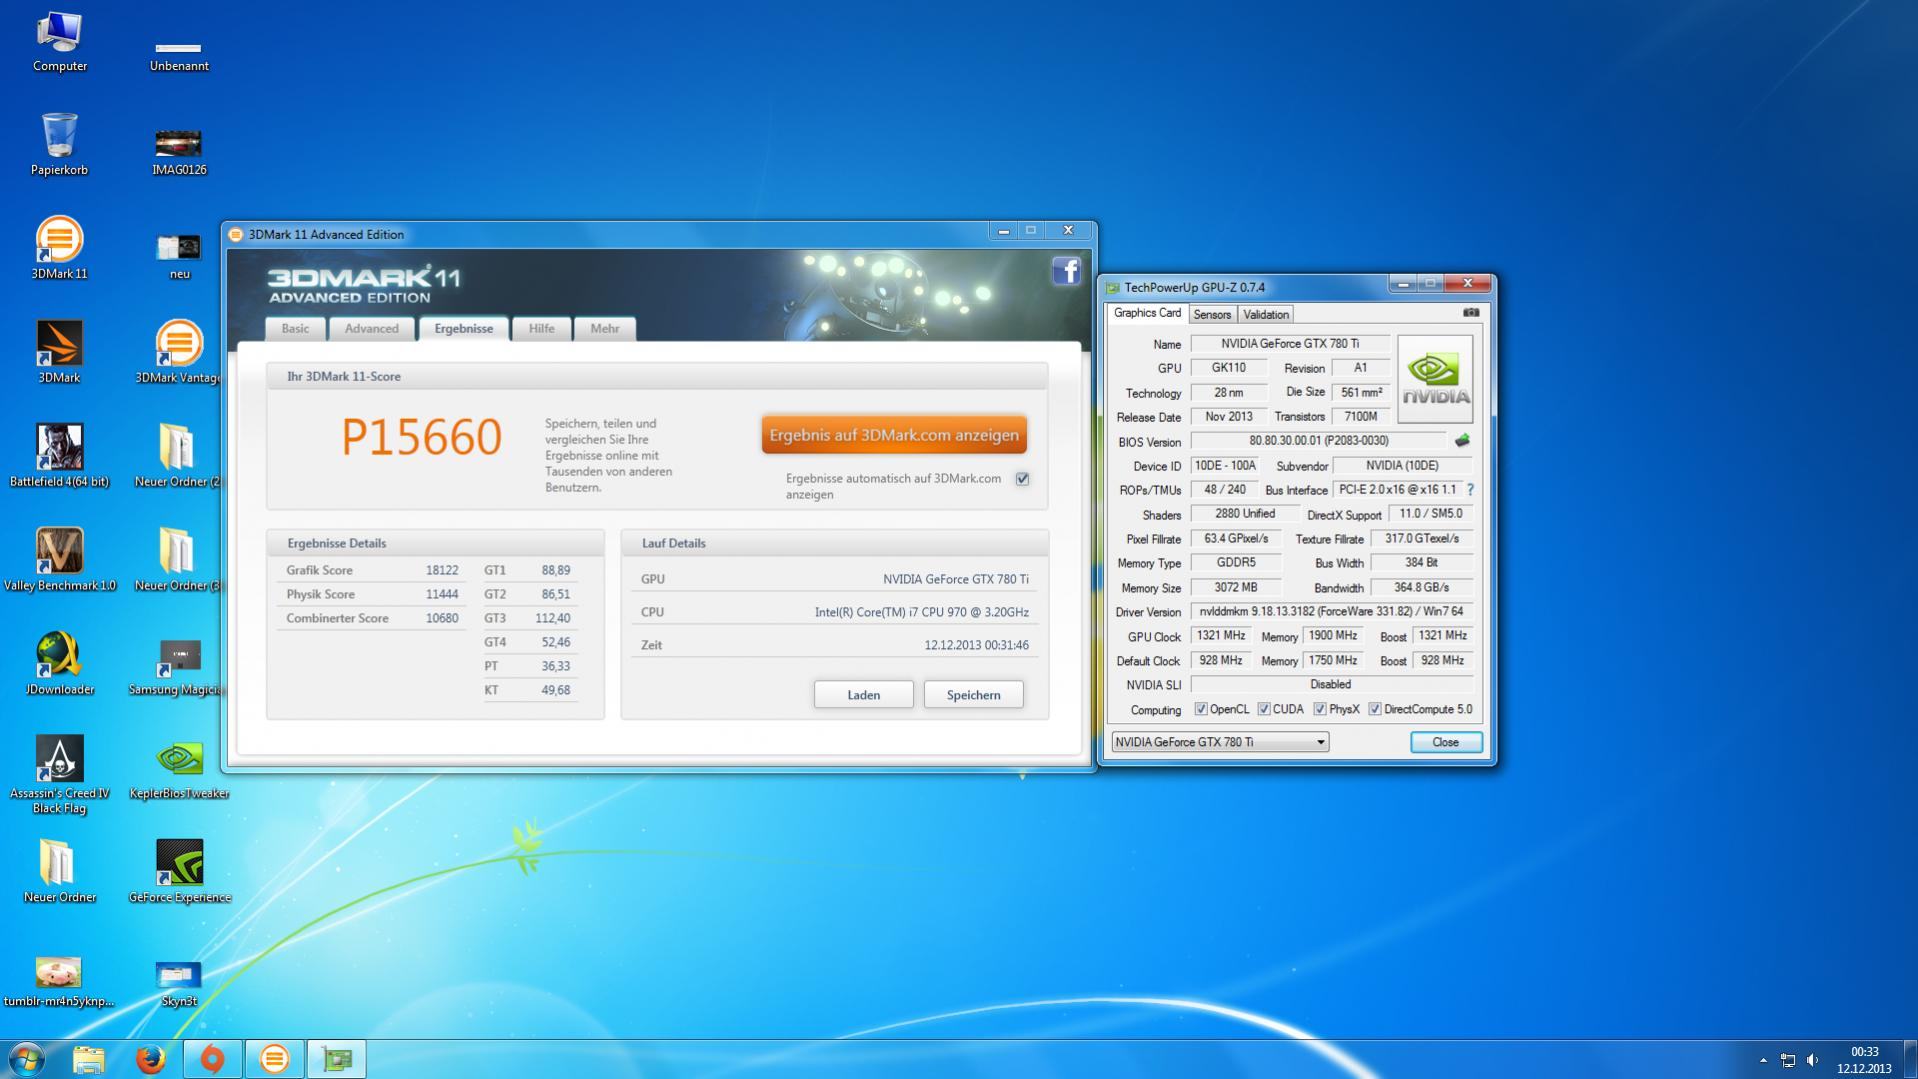This screenshot has height=1079, width=1918.
Task: Select the tumblr-mr4n5yknp image file
Action: [x=59, y=982]
